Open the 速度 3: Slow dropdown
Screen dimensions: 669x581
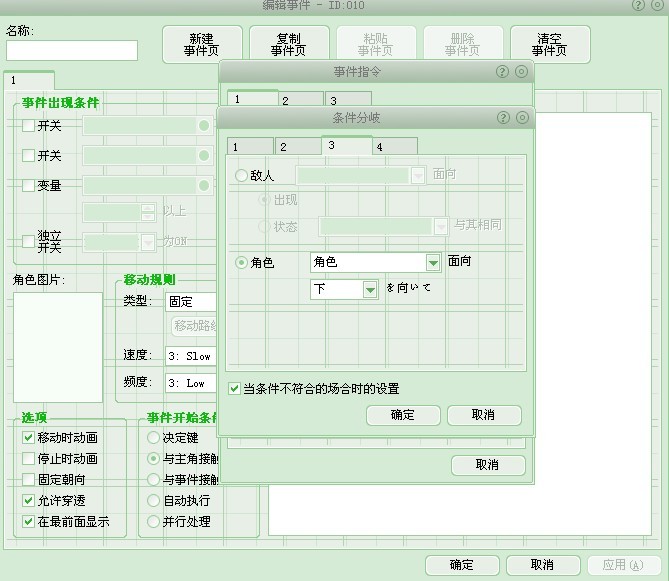(x=191, y=356)
